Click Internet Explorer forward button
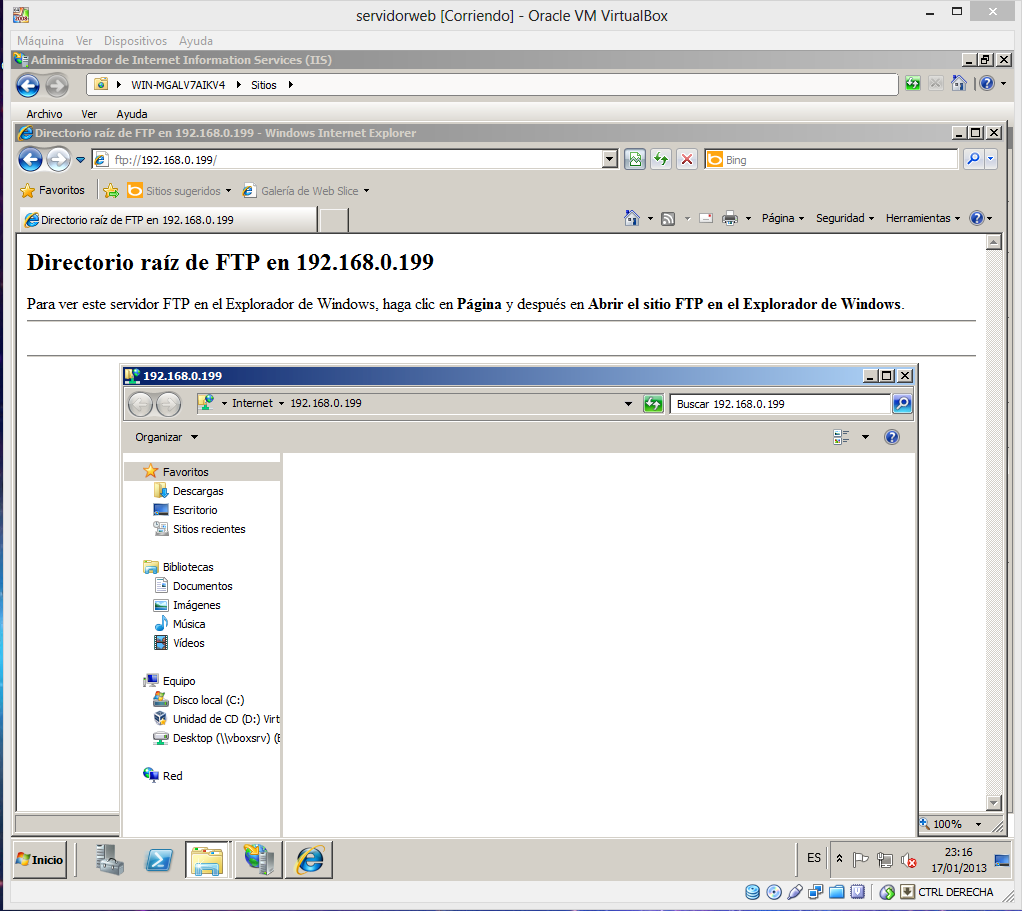 point(58,160)
